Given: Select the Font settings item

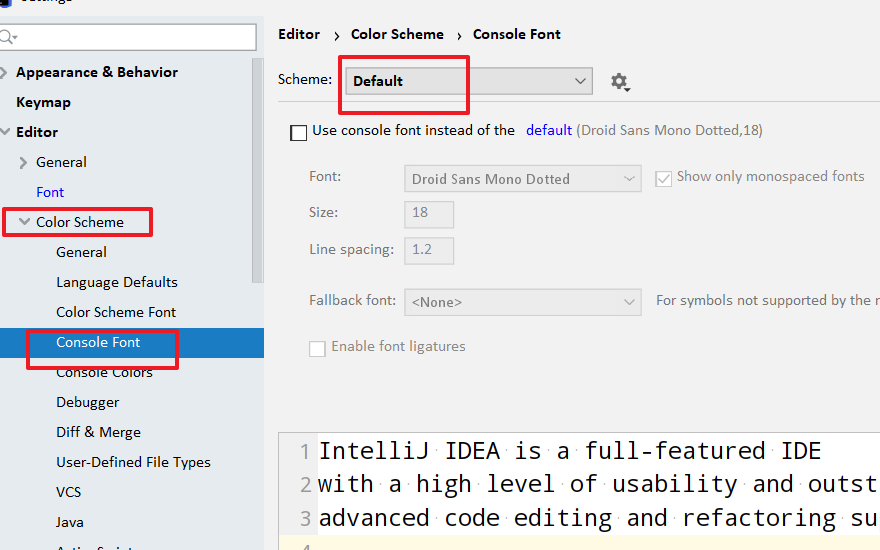Looking at the screenshot, I should 50,192.
